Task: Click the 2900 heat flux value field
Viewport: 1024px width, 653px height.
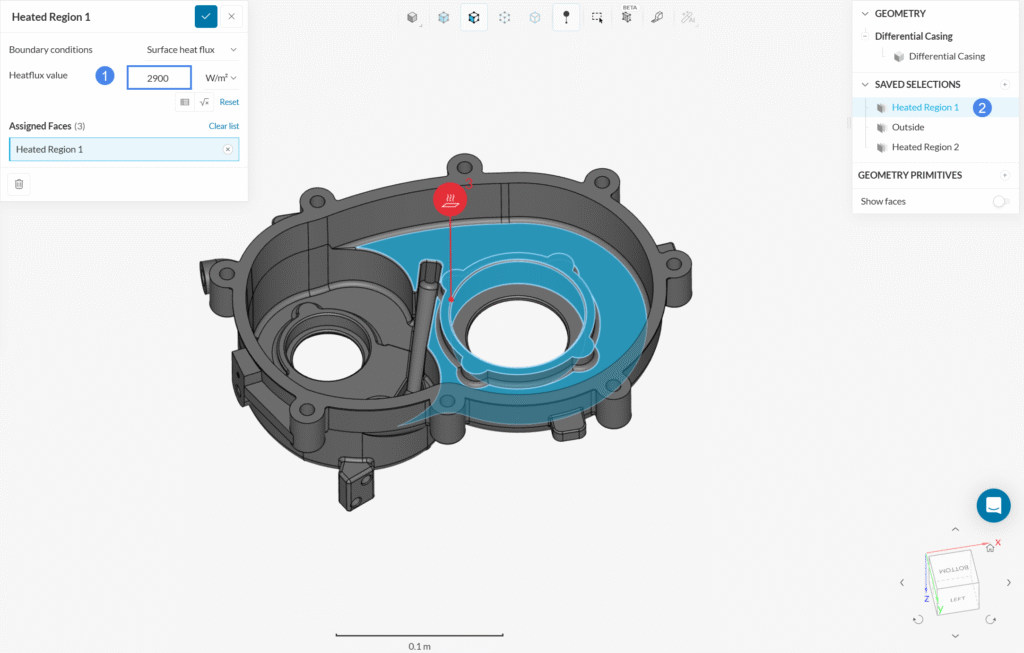Action: click(x=158, y=77)
